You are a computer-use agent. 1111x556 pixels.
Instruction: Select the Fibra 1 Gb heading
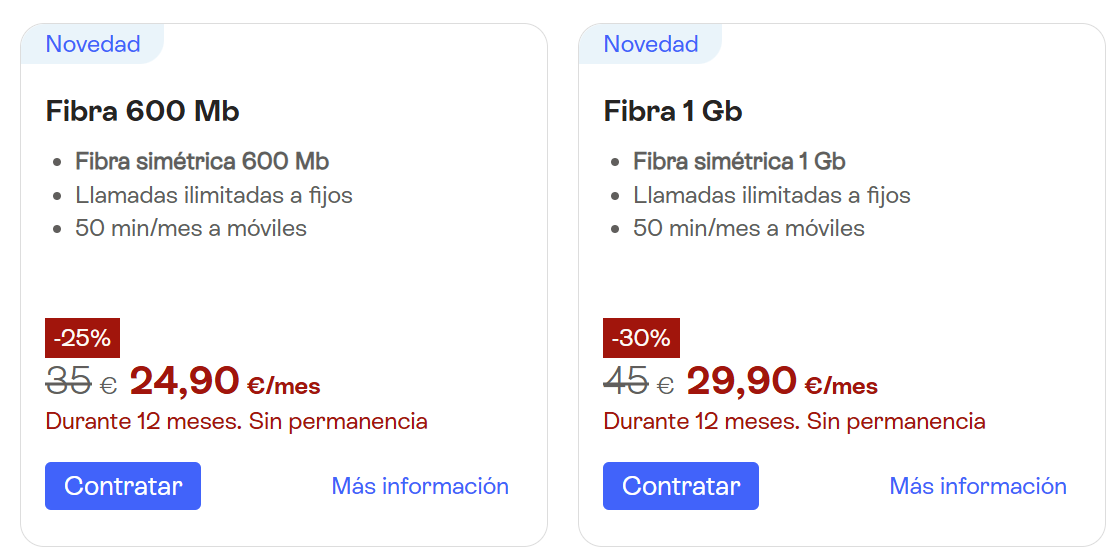pyautogui.click(x=673, y=110)
